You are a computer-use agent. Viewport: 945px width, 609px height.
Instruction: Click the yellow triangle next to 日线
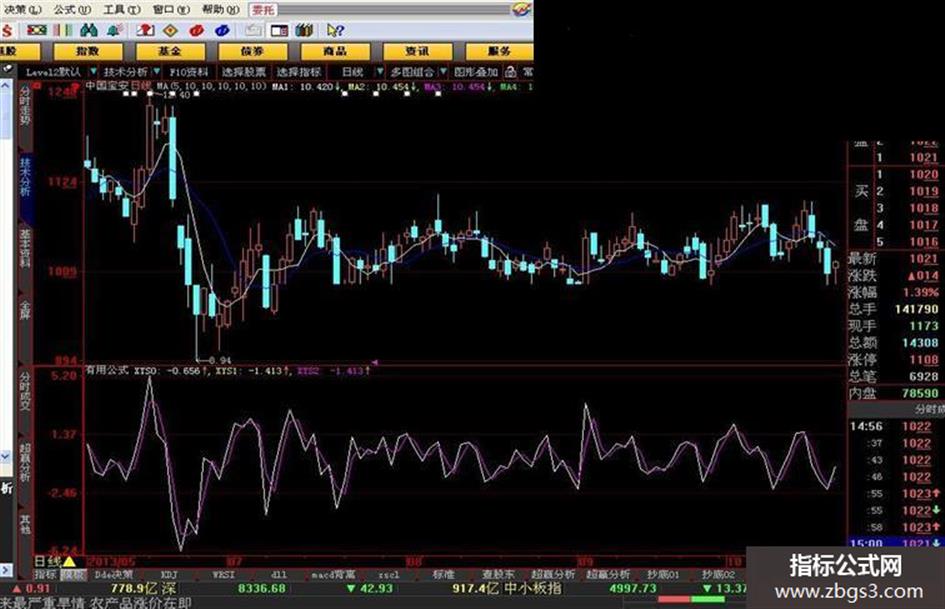click(70, 562)
